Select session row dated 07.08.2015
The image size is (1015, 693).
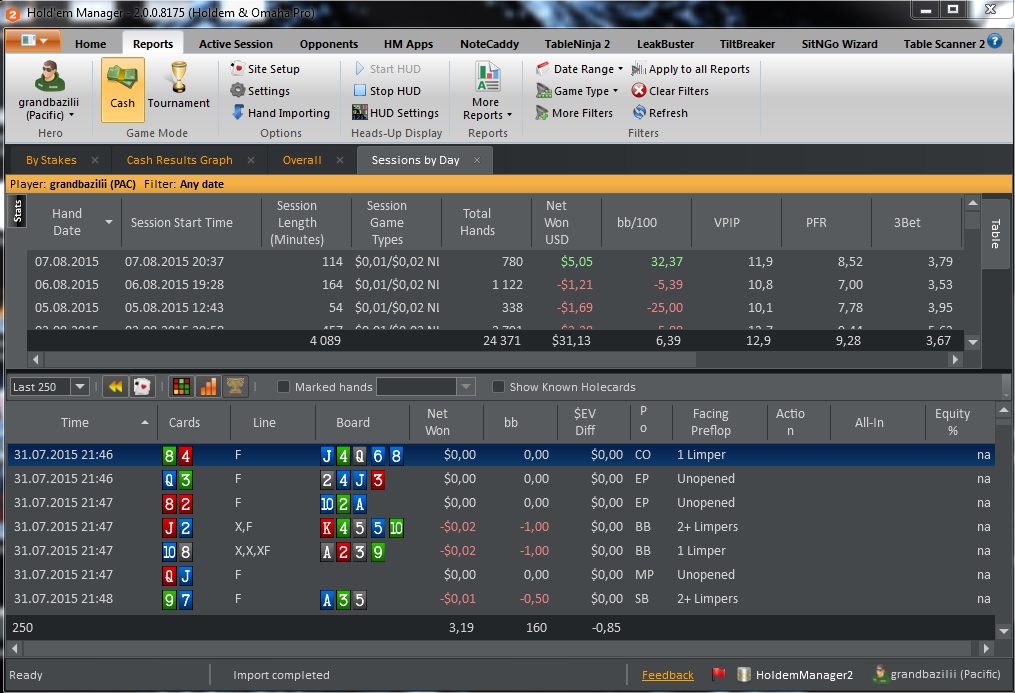coord(495,261)
